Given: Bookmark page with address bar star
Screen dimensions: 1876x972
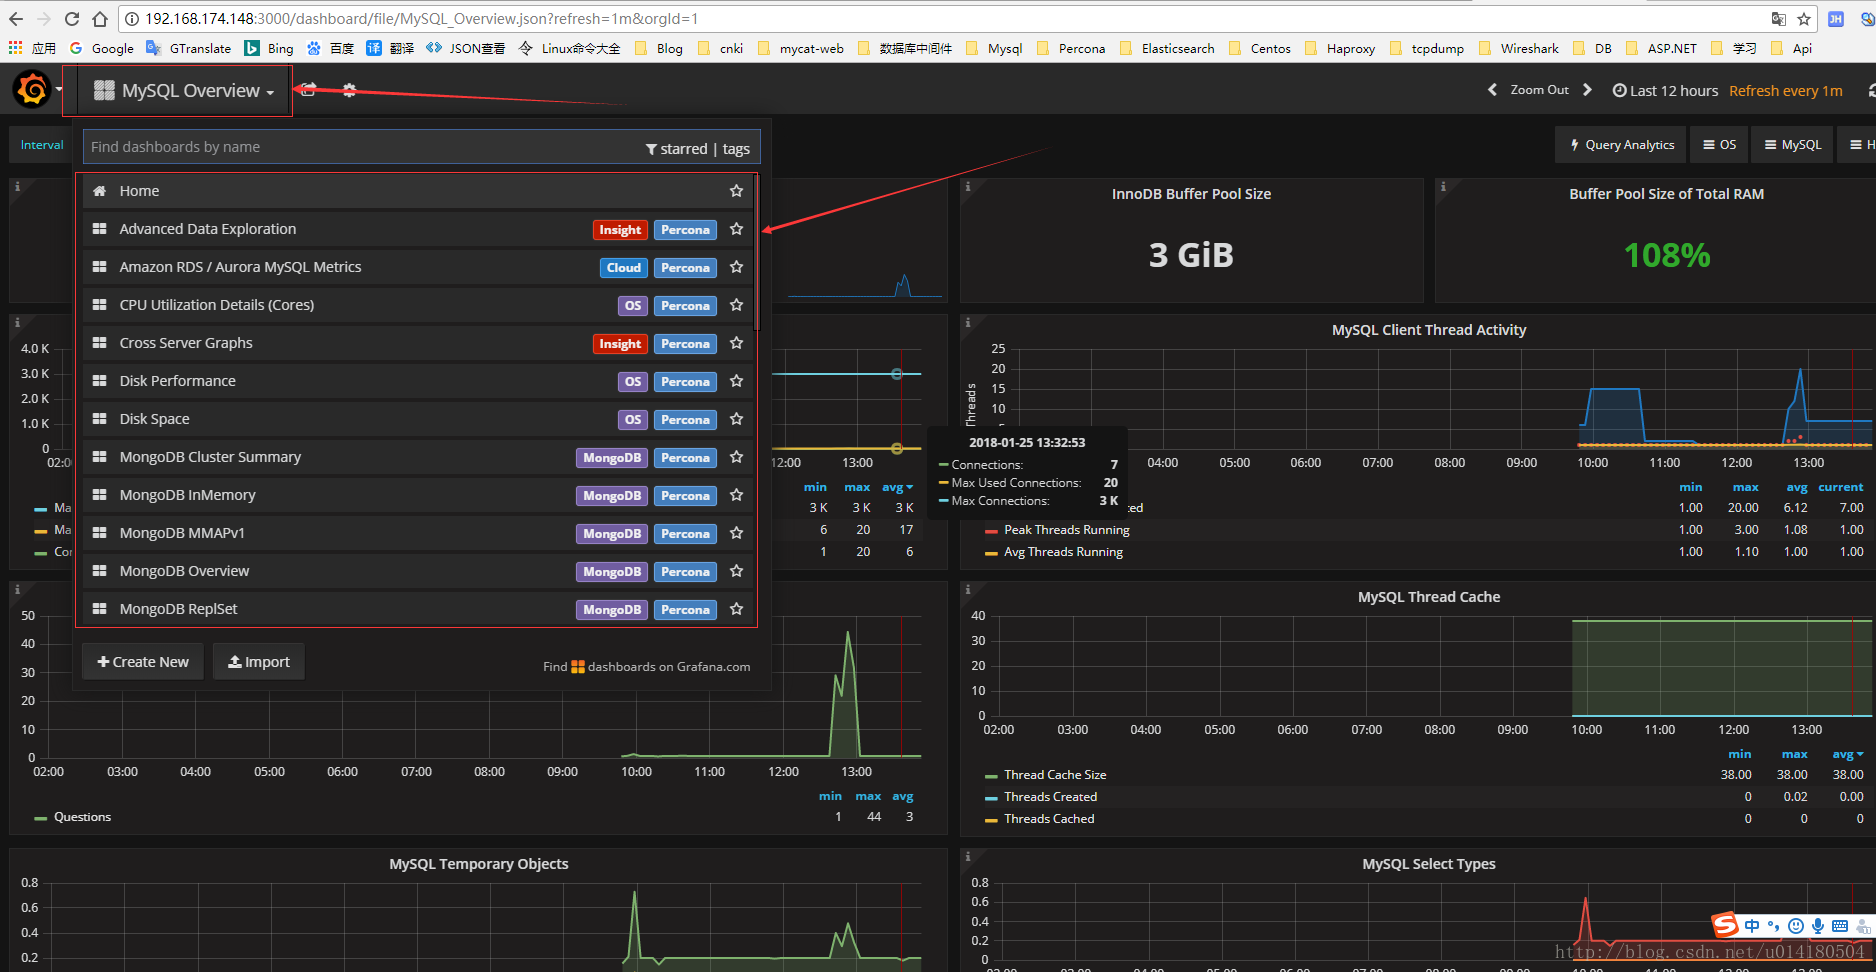Looking at the screenshot, I should [x=1804, y=19].
